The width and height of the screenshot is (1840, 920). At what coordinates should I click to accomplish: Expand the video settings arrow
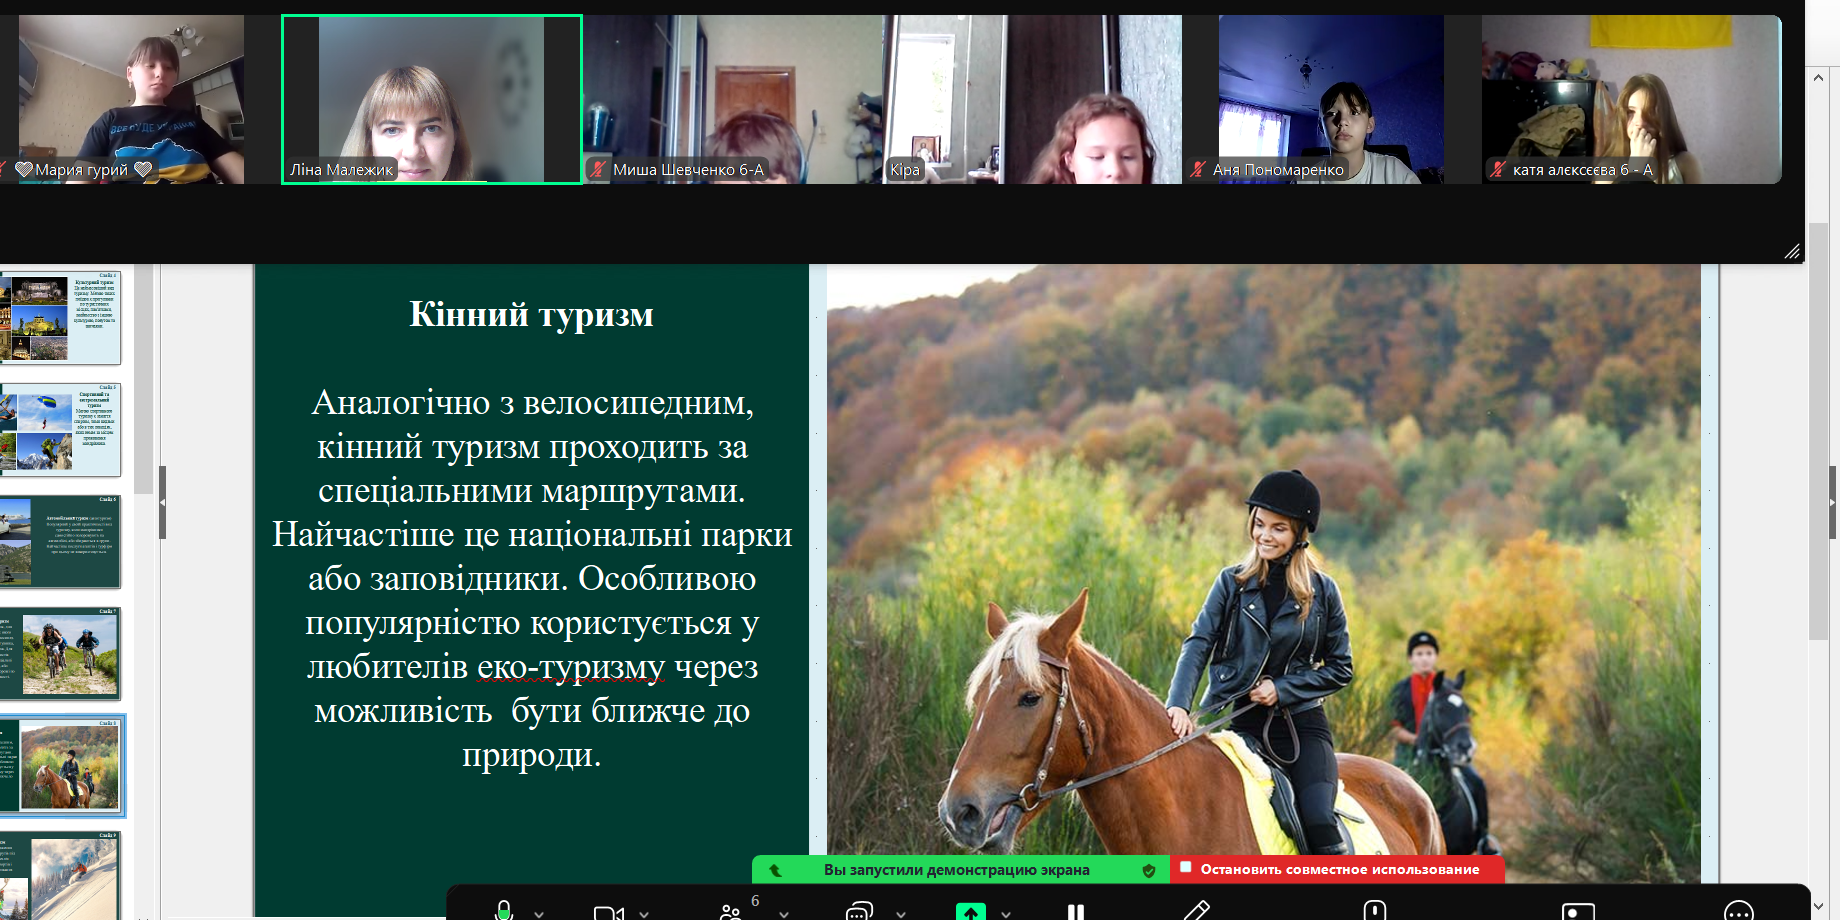pyautogui.click(x=644, y=913)
